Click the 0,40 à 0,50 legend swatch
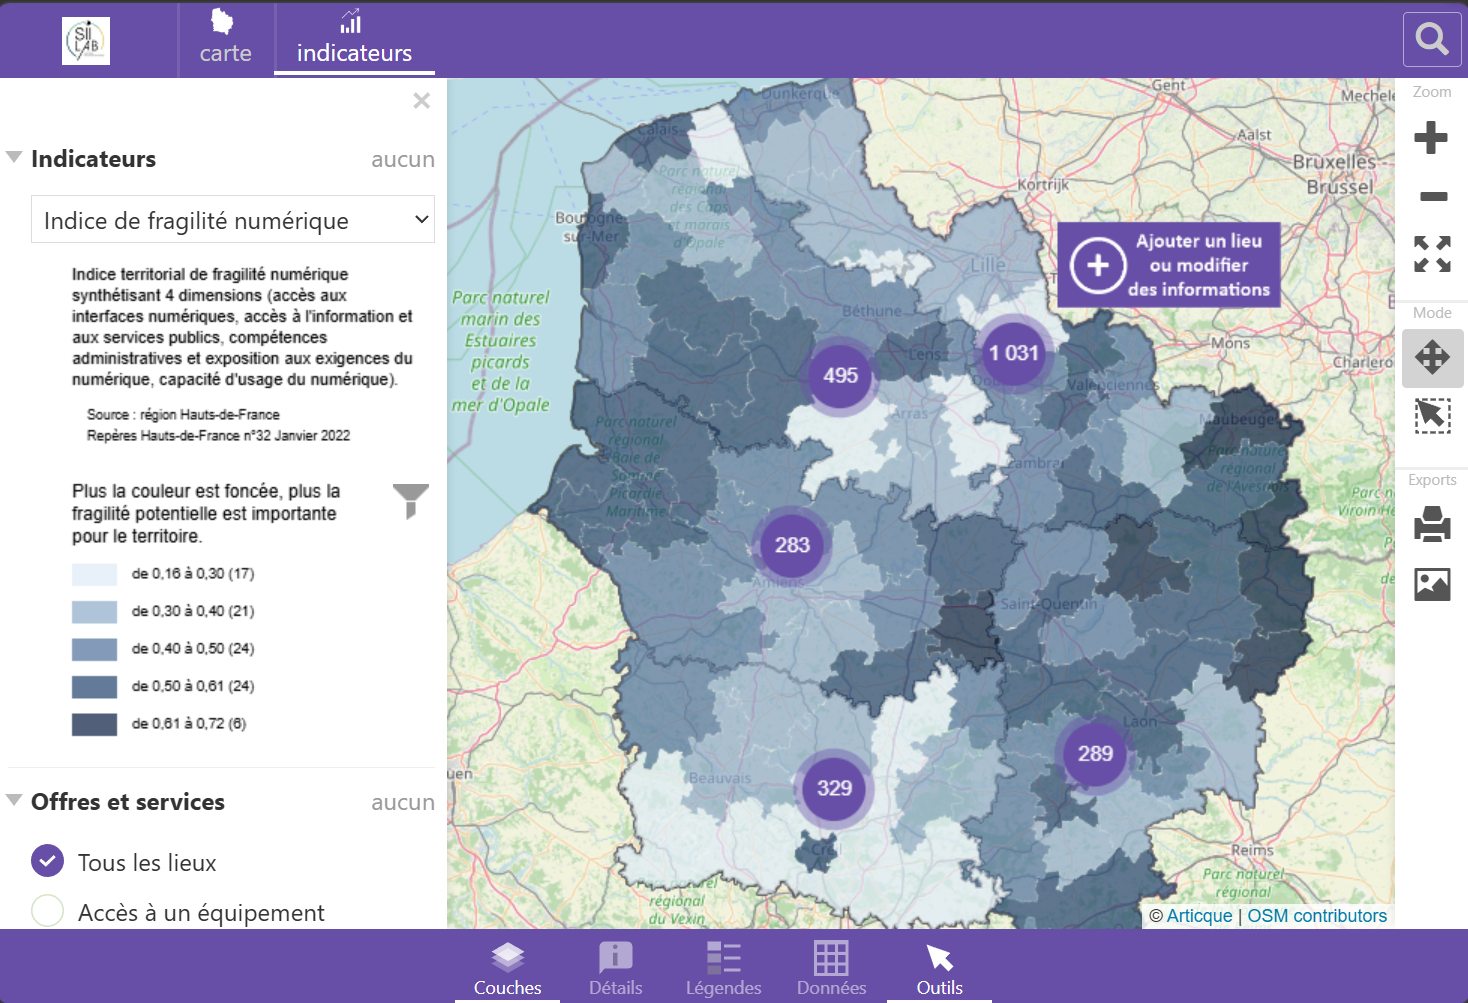 pyautogui.click(x=94, y=649)
